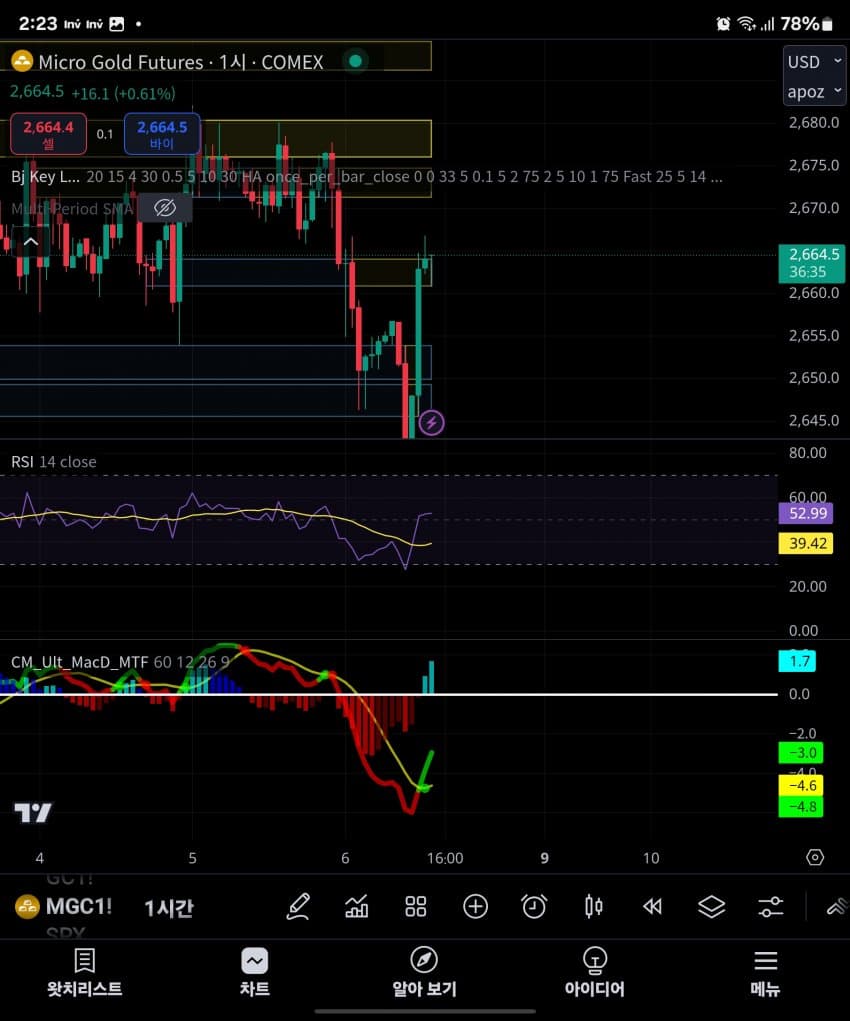850x1021 pixels.
Task: Start bar replay with the rewind icon
Action: tap(652, 906)
